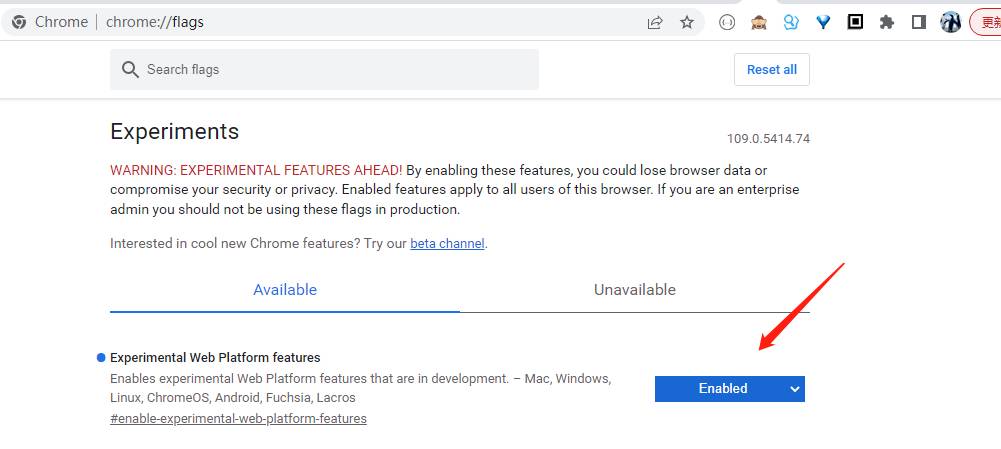Viewport: 1001px width, 449px height.
Task: Click the share page icon in address bar
Action: point(655,22)
